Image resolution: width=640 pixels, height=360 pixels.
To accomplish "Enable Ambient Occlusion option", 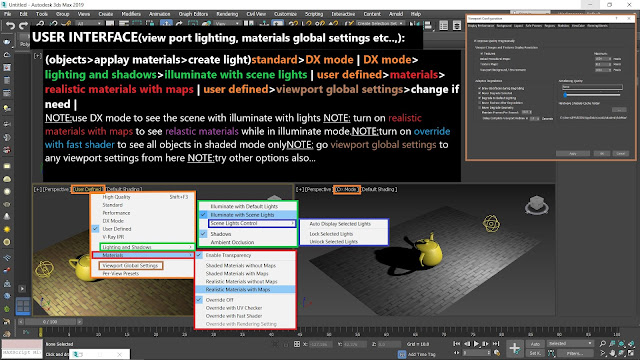I will pyautogui.click(x=247, y=242).
